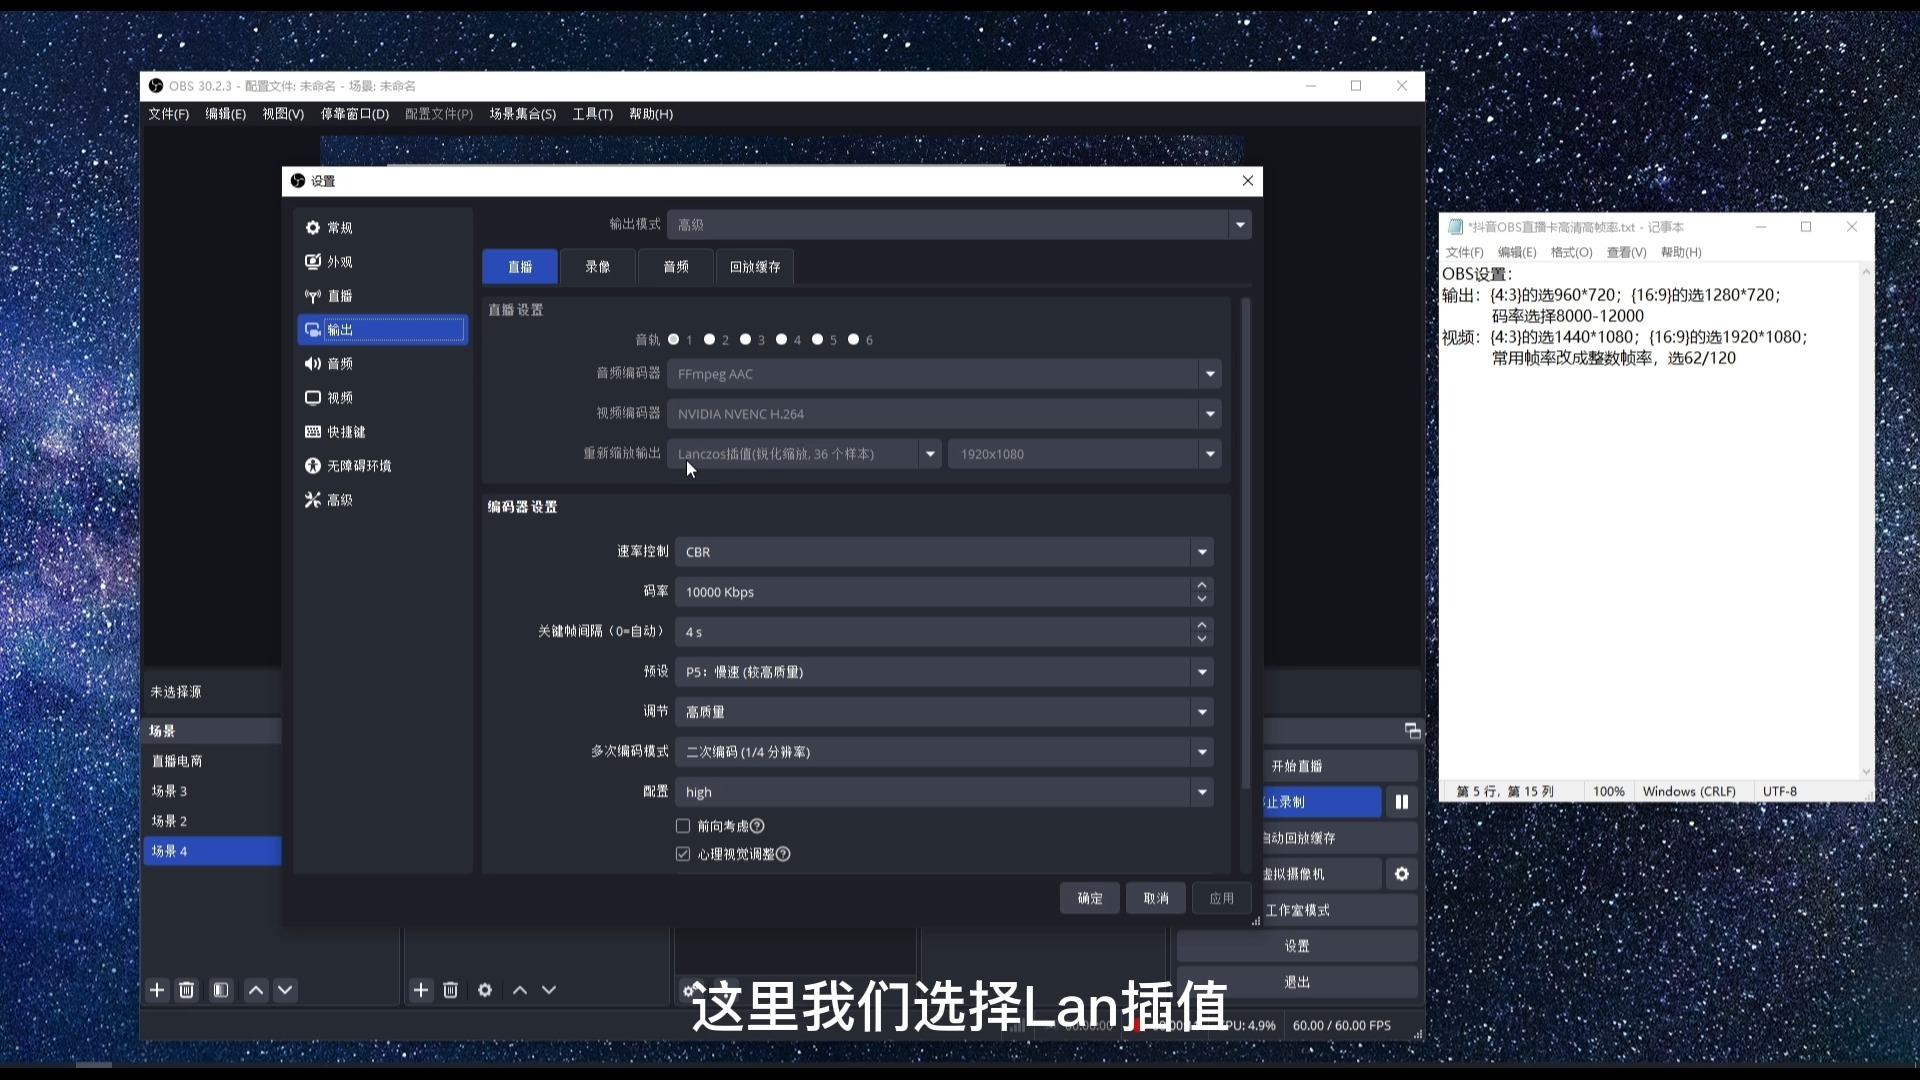This screenshot has height=1080, width=1920.
Task: Open the OBS 文件(F) menu
Action: pos(168,114)
